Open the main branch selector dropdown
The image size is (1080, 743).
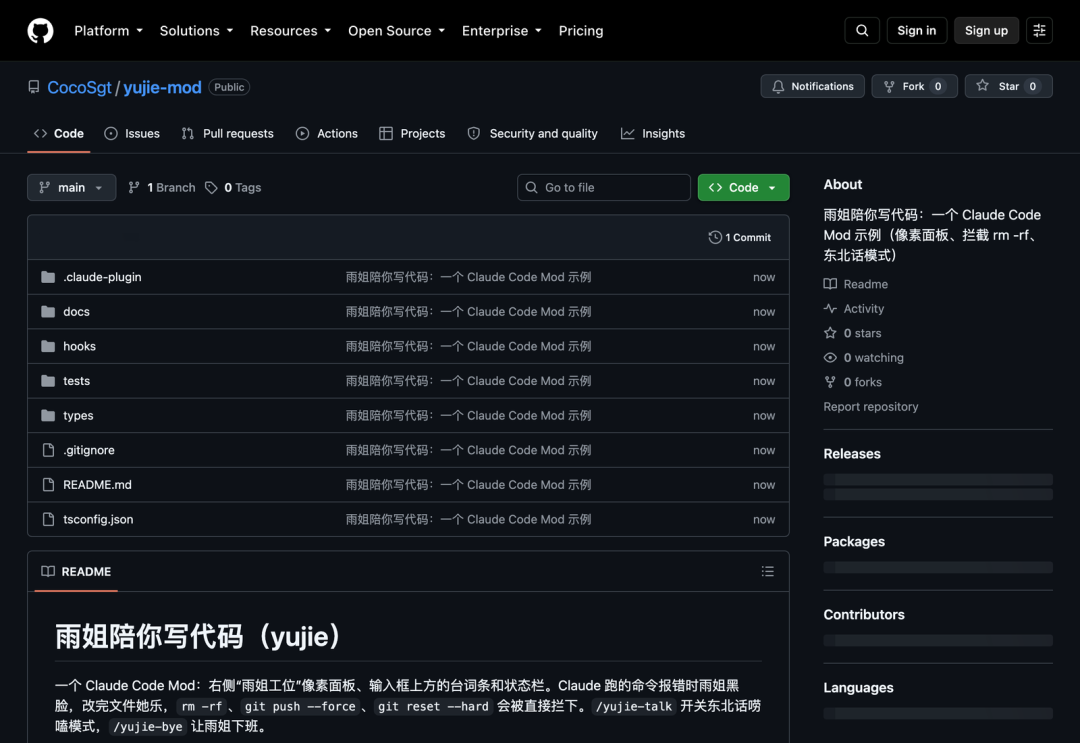coord(72,187)
